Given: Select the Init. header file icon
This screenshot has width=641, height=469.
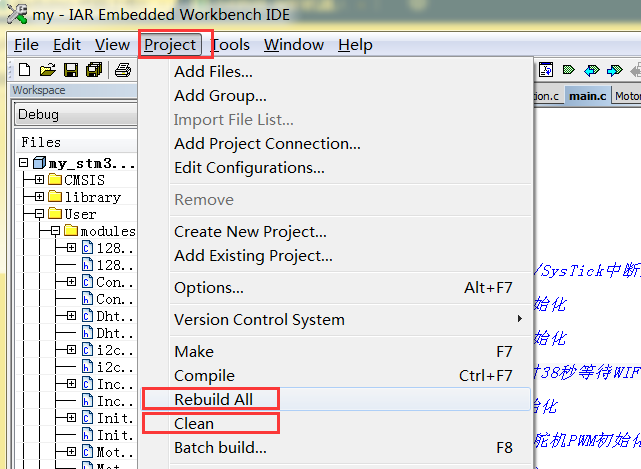Looking at the screenshot, I should tap(87, 435).
